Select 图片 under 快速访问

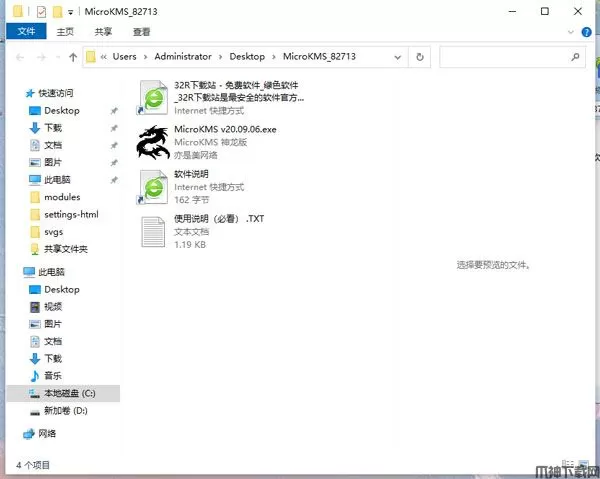coord(53,162)
